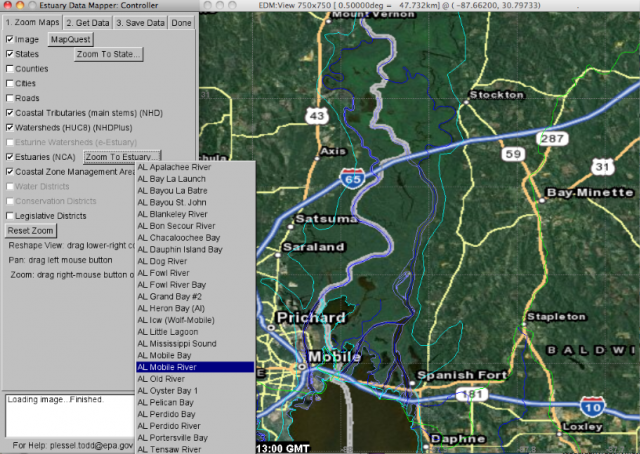Uncheck the Image layer checkbox

10,39
